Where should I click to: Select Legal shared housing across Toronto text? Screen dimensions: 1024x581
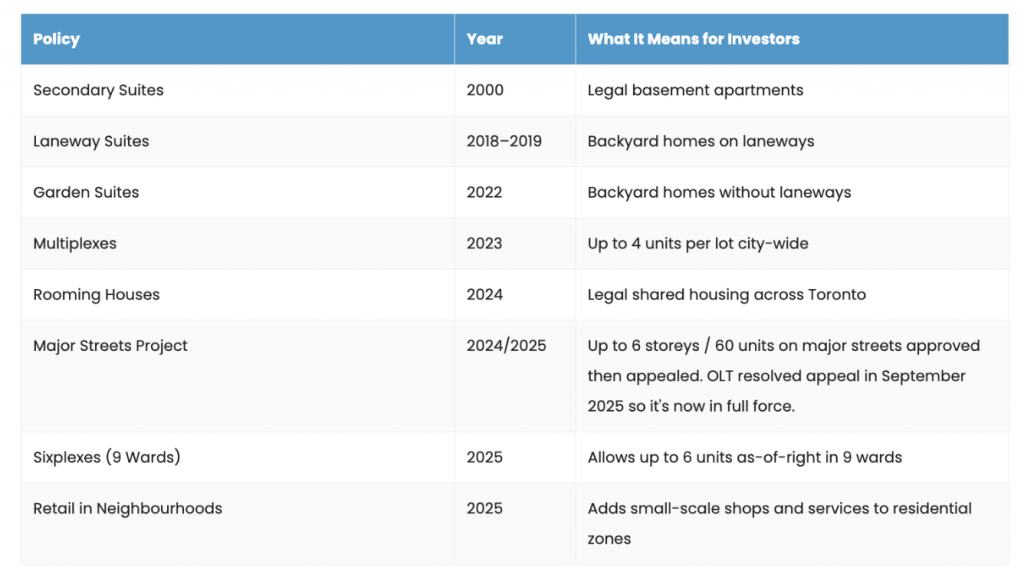coord(726,294)
